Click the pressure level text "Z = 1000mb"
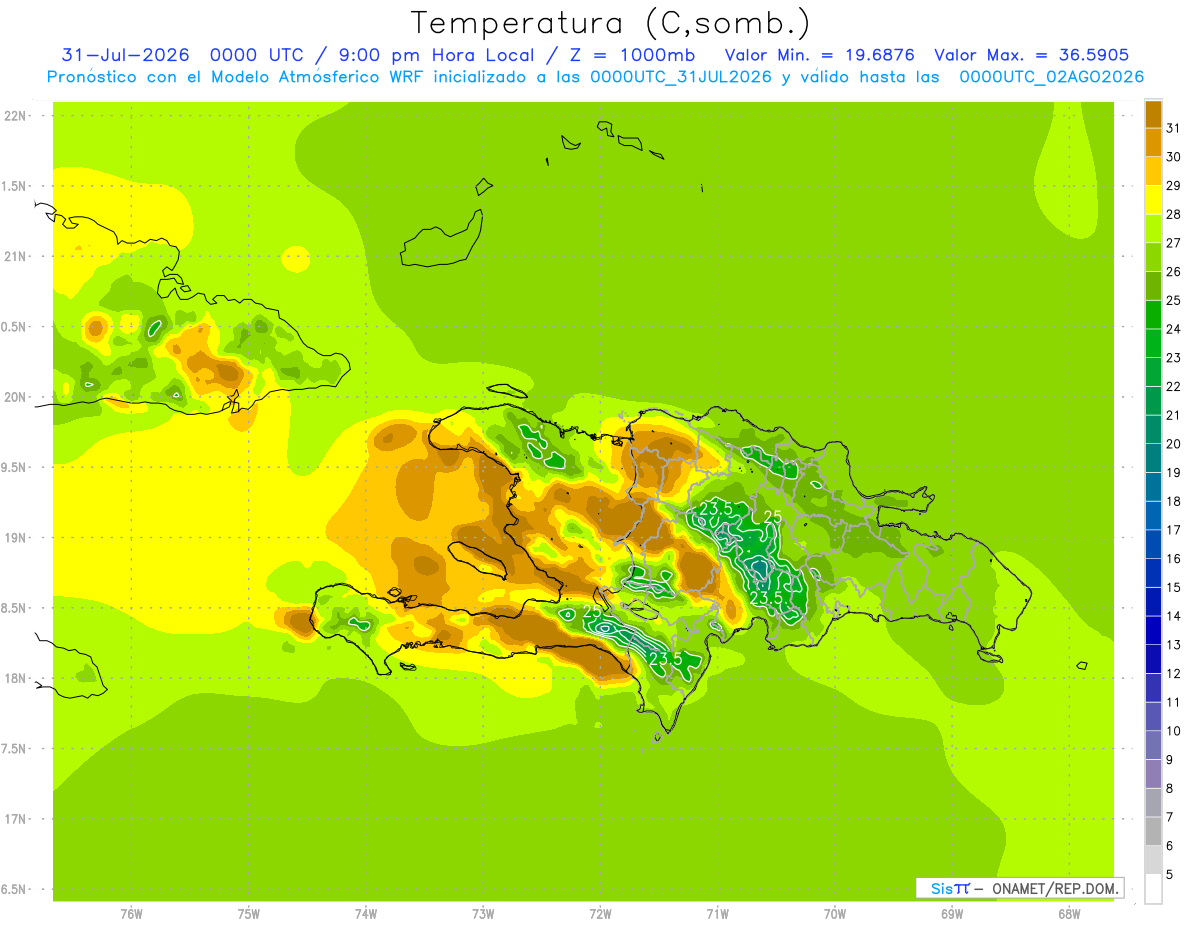1200x927 pixels. (x=632, y=55)
